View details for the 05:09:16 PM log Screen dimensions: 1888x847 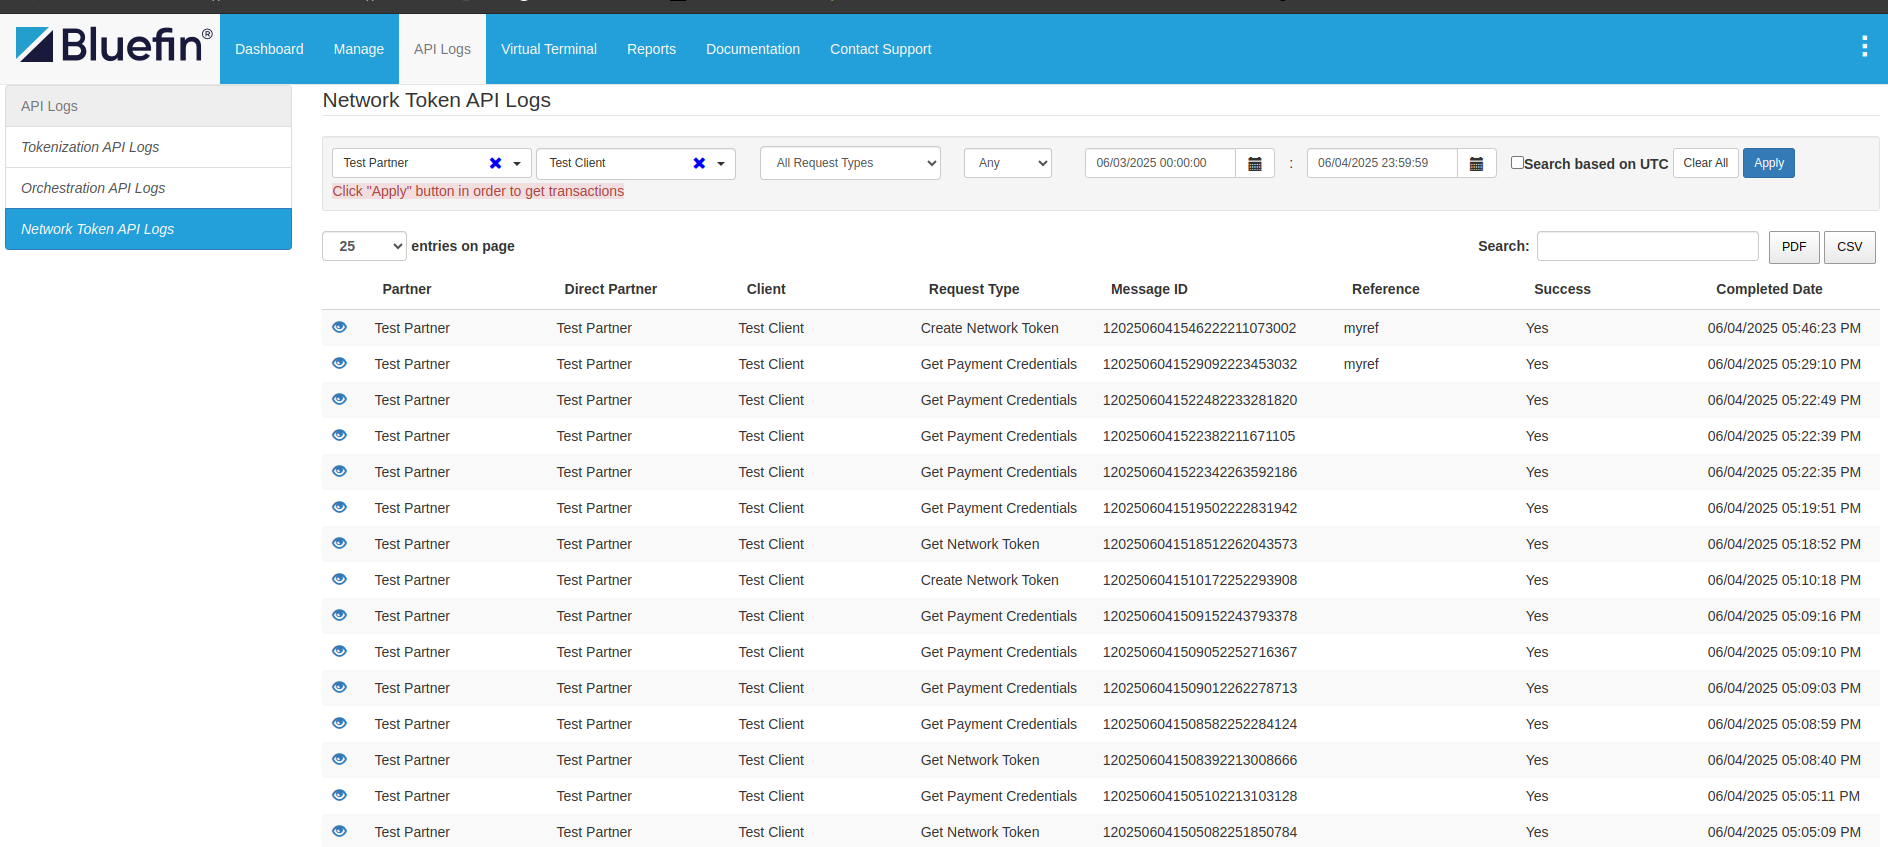pyautogui.click(x=339, y=615)
